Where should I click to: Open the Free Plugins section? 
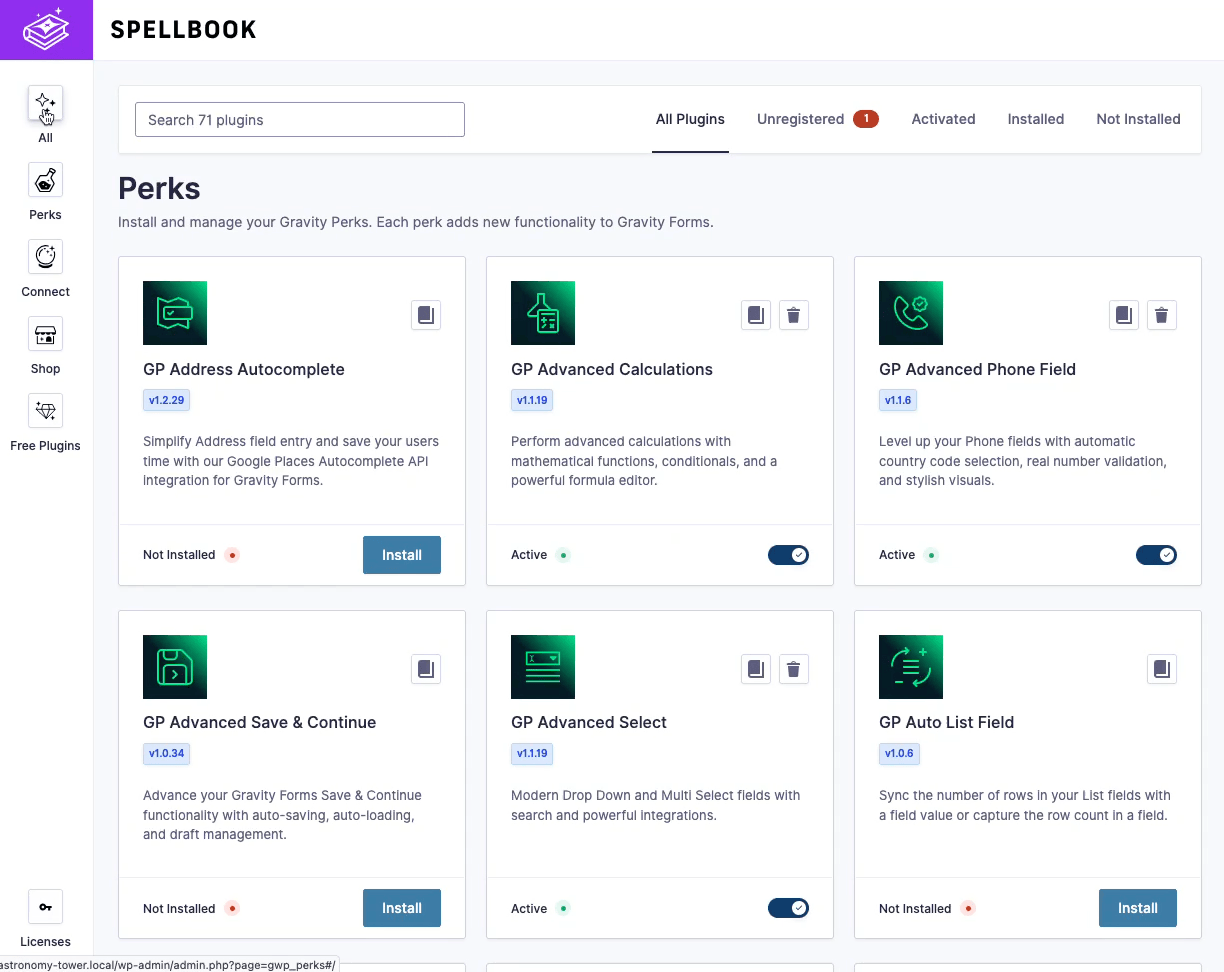pyautogui.click(x=46, y=411)
